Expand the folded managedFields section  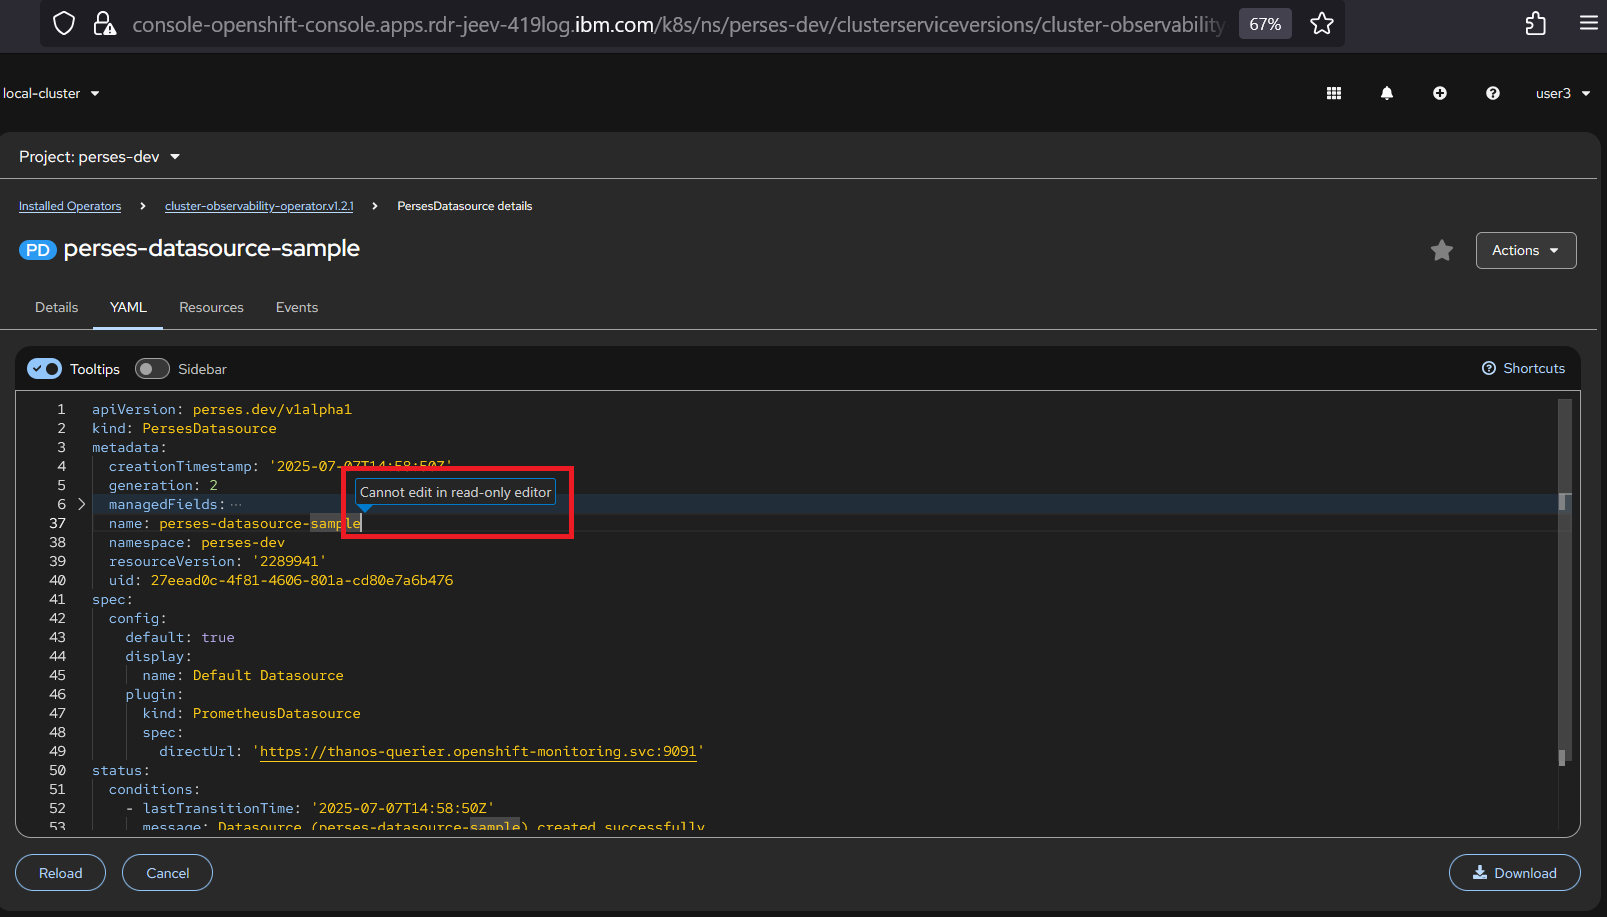tap(82, 504)
